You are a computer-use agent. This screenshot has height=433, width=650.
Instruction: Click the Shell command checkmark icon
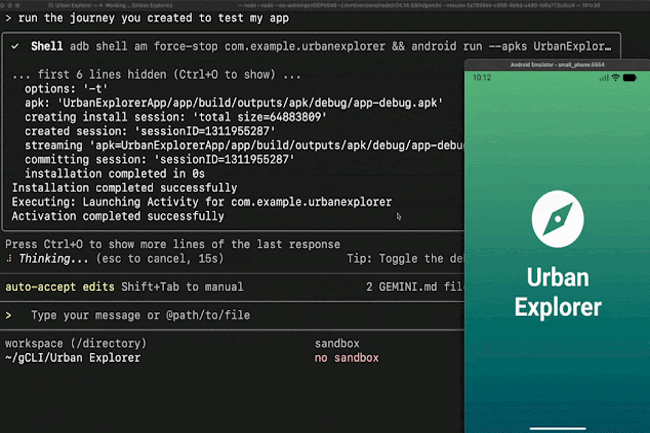tap(17, 45)
